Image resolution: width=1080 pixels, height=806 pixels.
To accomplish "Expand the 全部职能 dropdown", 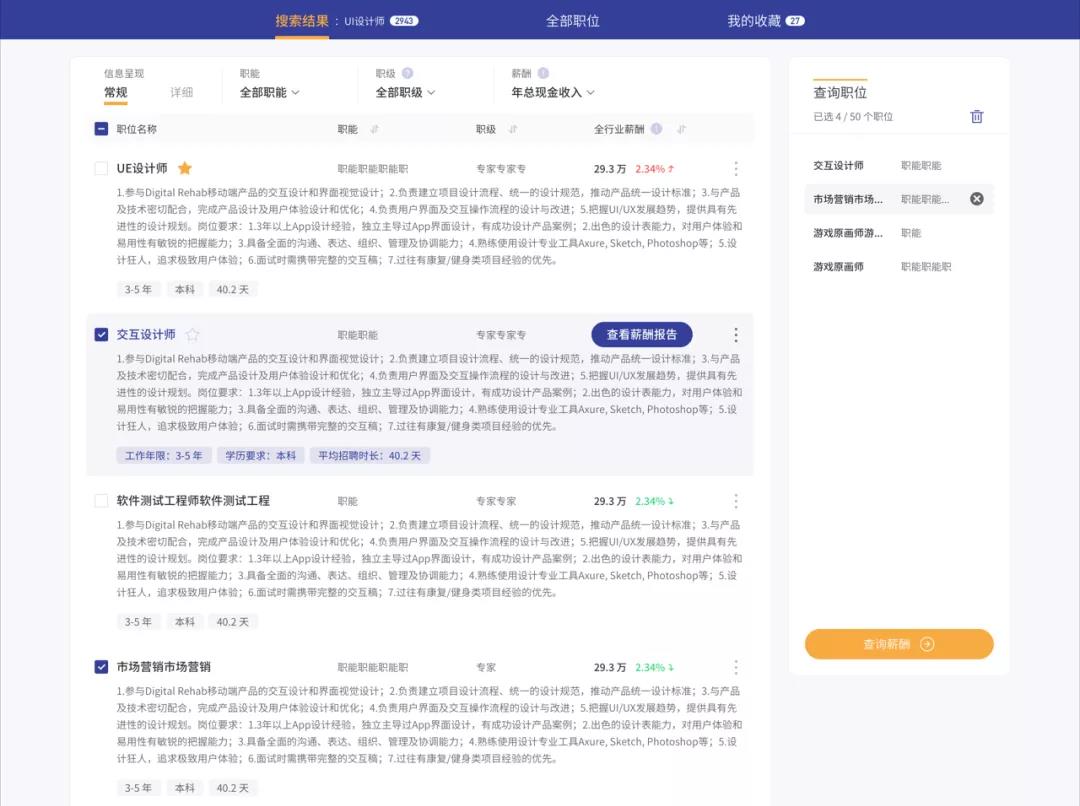I will [x=269, y=93].
